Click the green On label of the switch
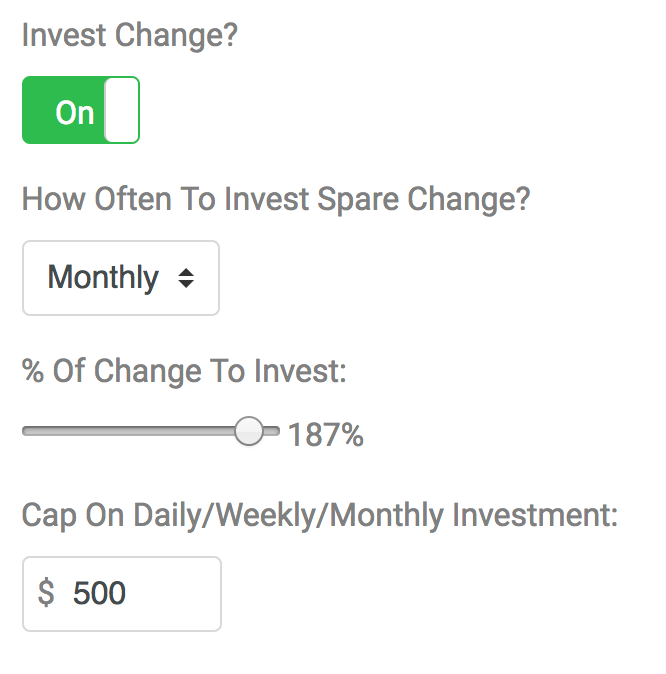 point(74,113)
